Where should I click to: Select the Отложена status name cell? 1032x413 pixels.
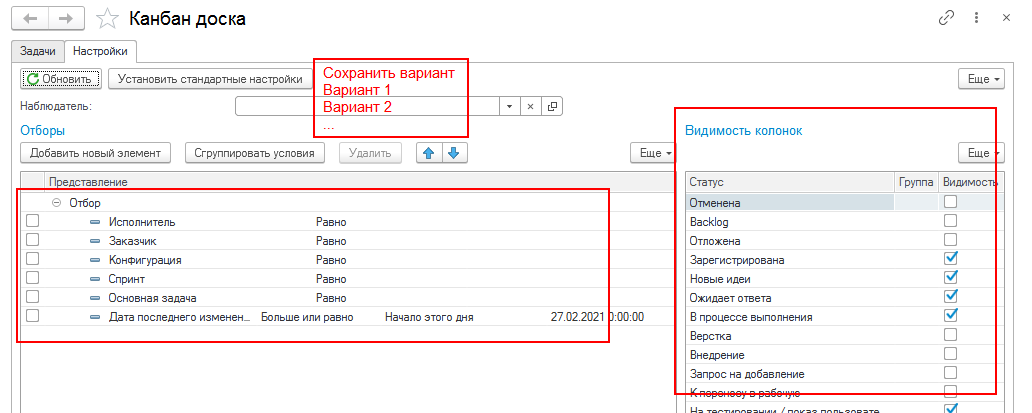(x=790, y=241)
